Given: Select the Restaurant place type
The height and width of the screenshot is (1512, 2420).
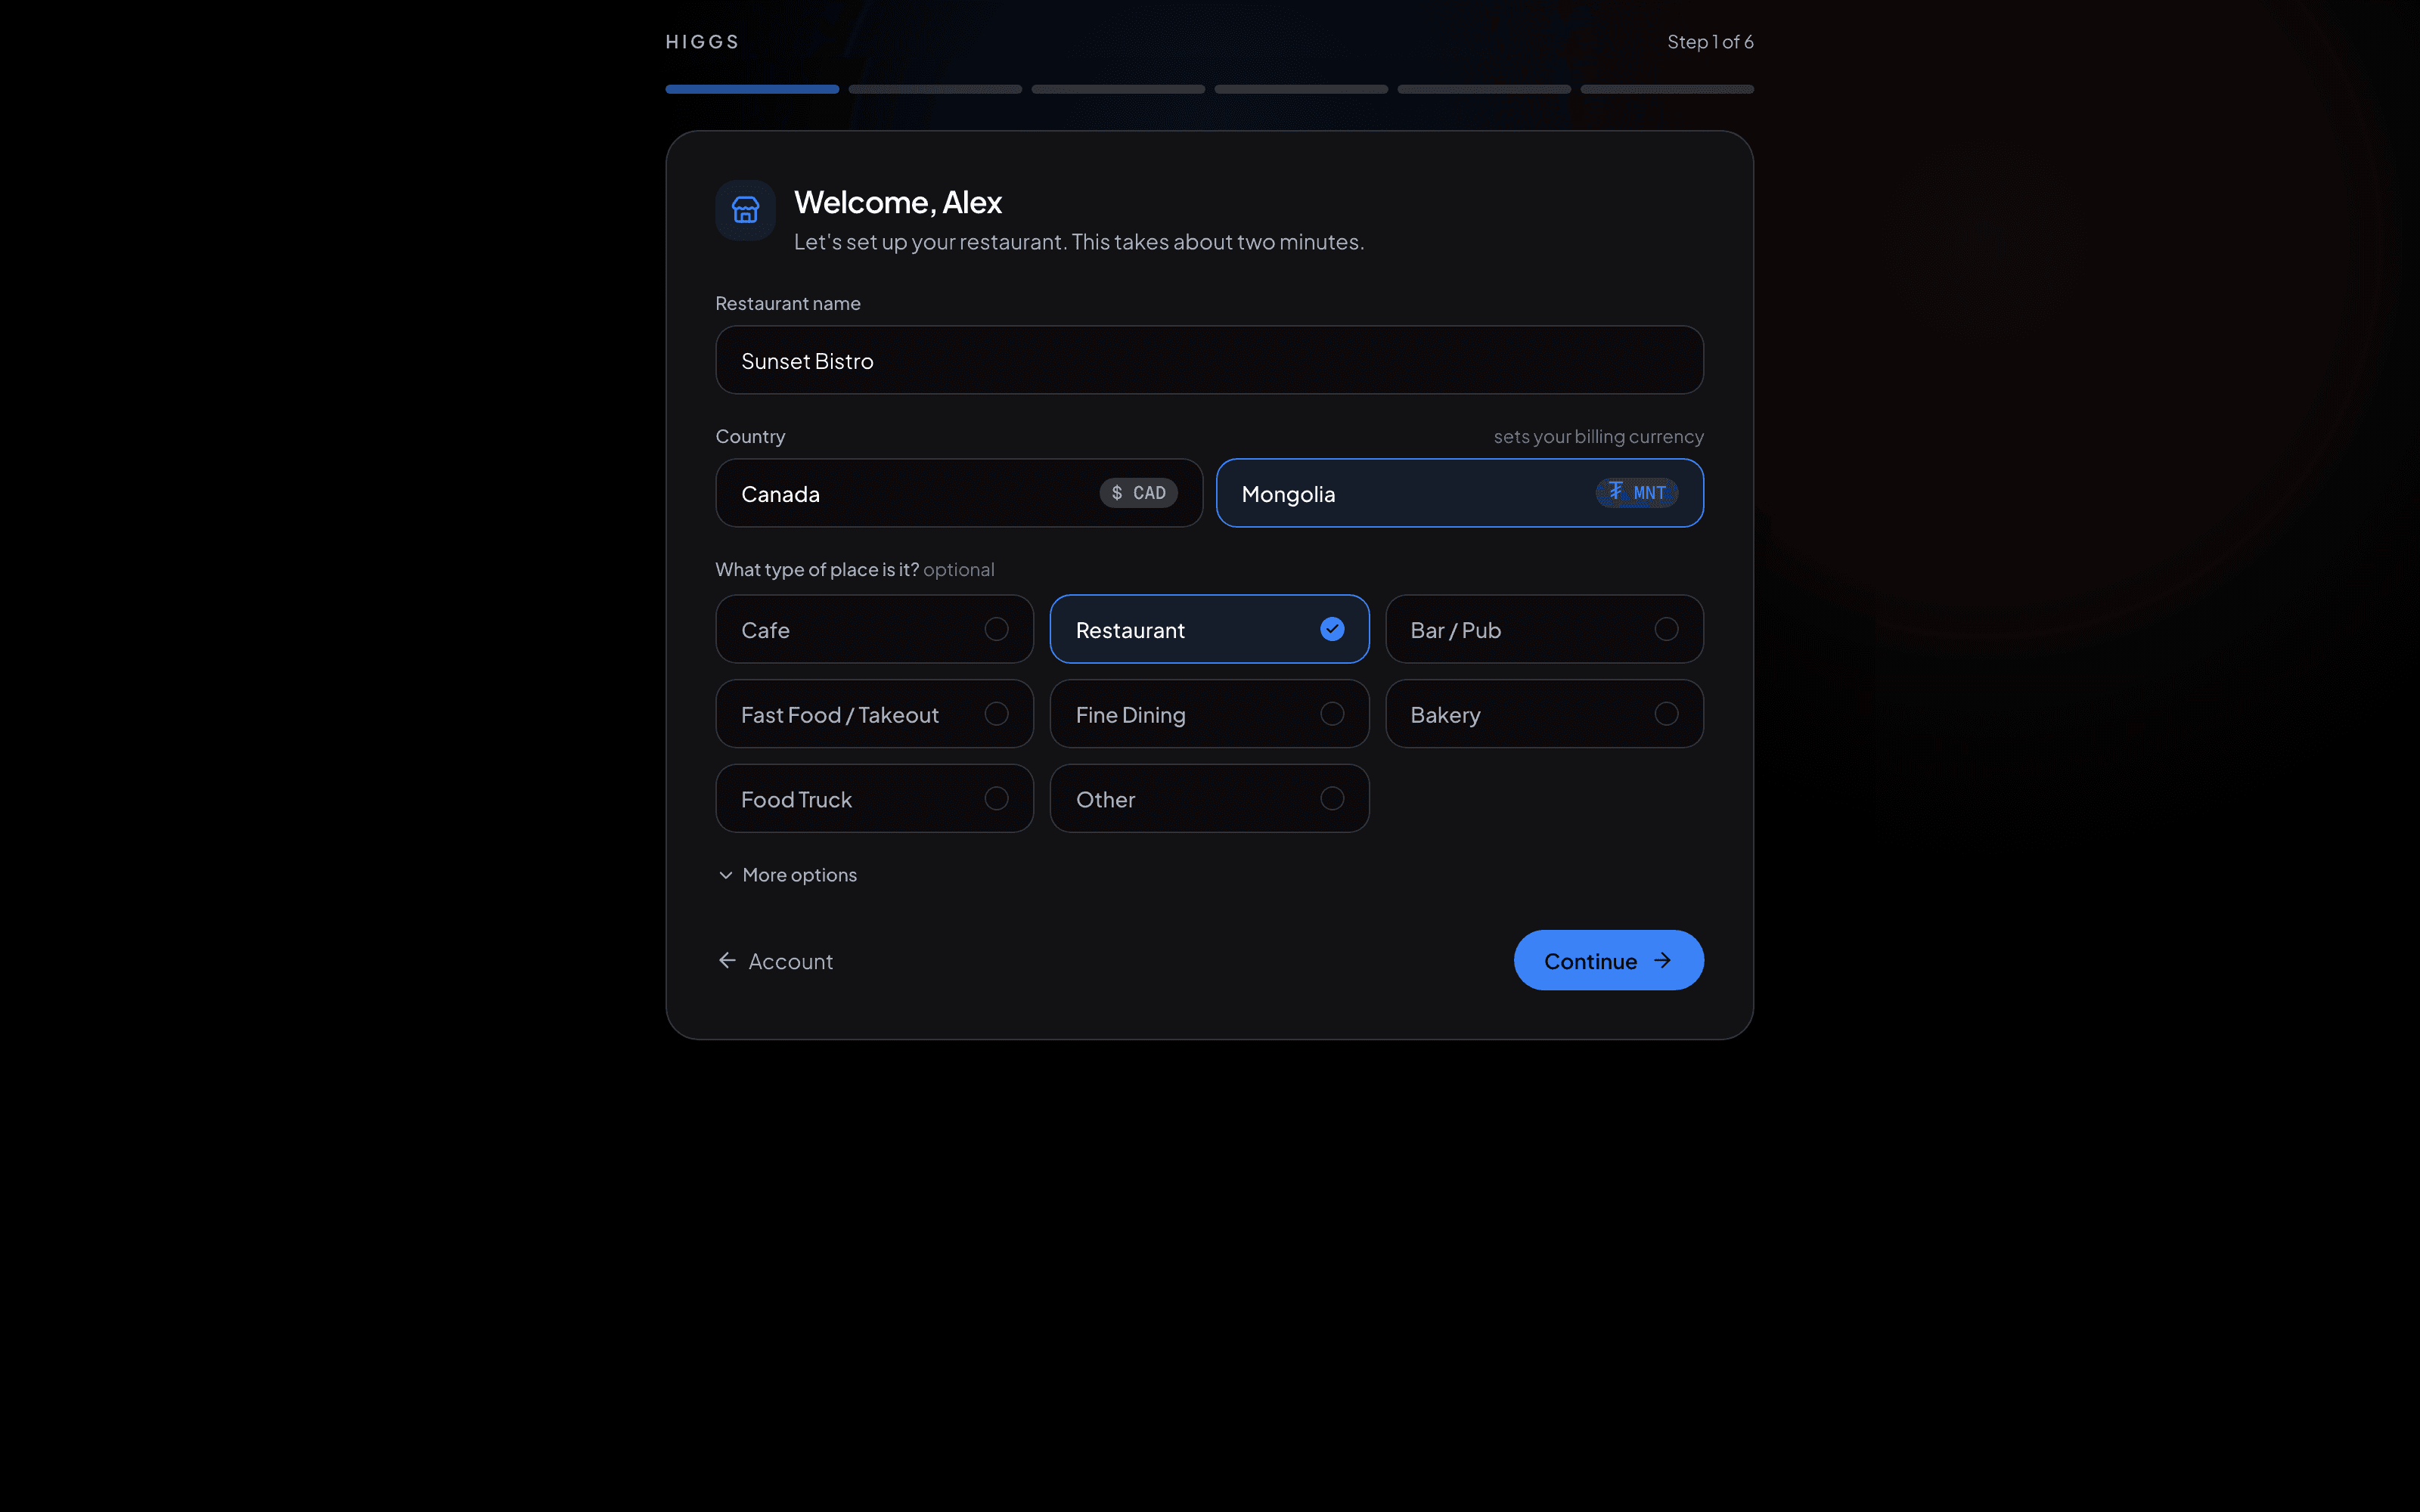Looking at the screenshot, I should pos(1209,629).
